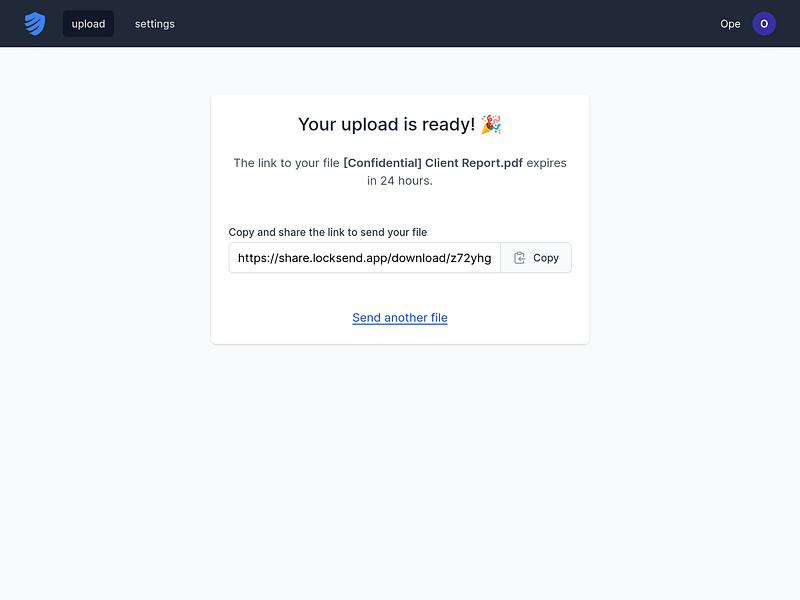Click the purple O avatar circle
Image resolution: width=800 pixels, height=600 pixels.
click(764, 23)
